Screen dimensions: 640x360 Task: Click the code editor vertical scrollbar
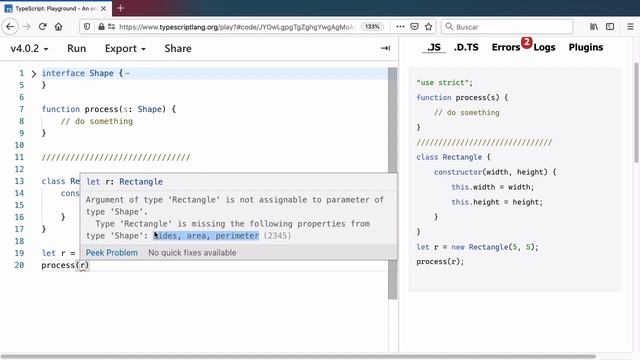tap(393, 184)
